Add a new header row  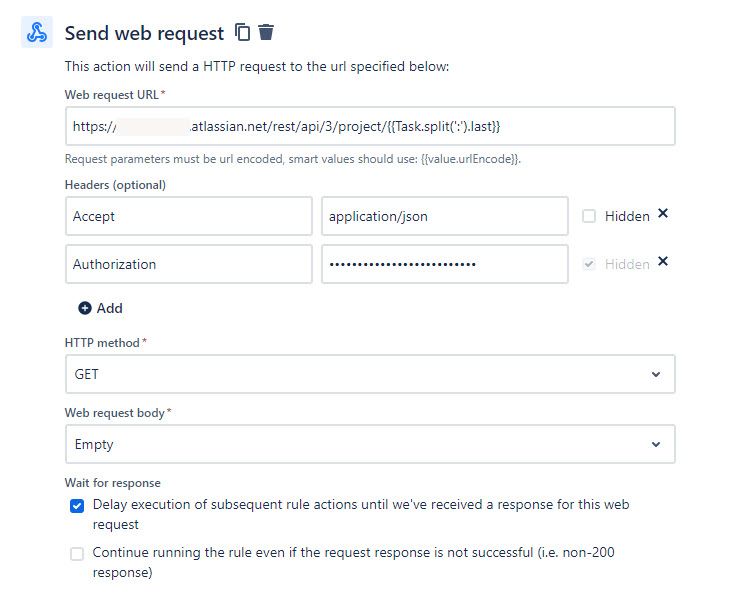100,308
